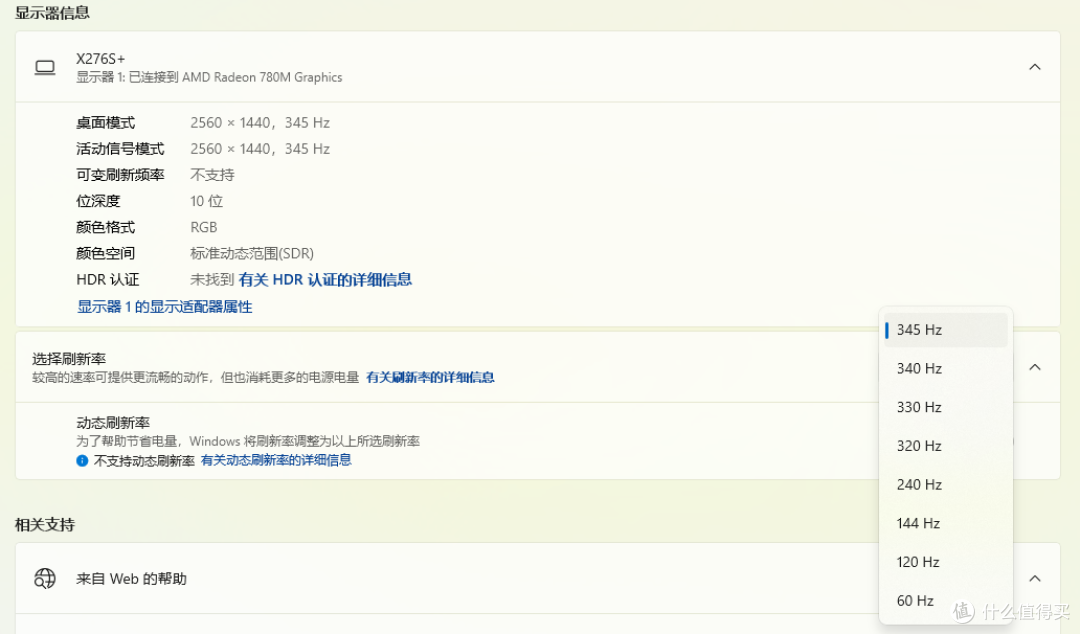Select 60 Hz refresh rate

pos(946,600)
